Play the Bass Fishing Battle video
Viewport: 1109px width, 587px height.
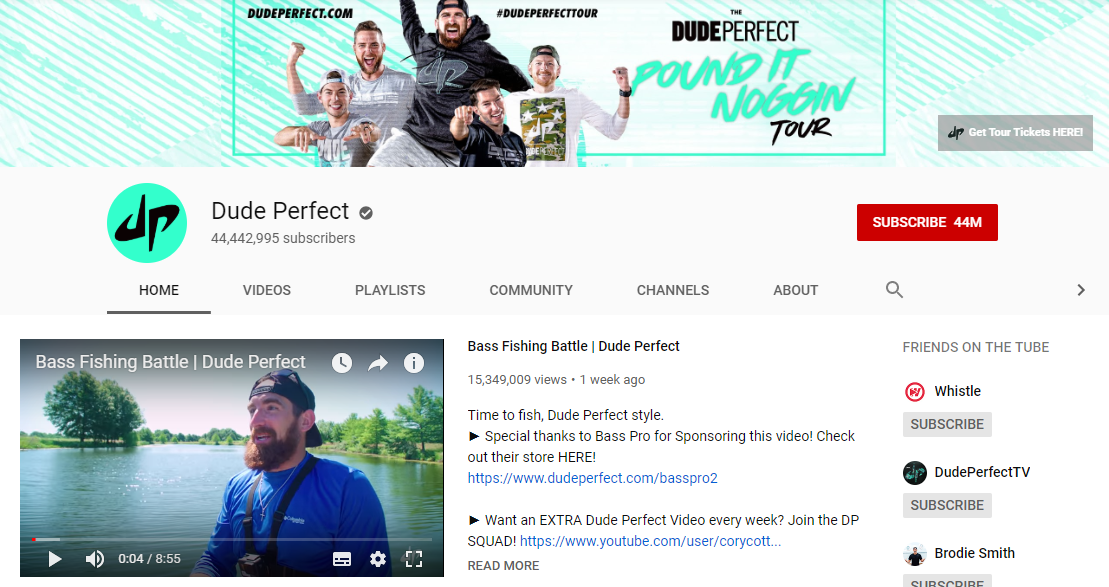coord(54,559)
